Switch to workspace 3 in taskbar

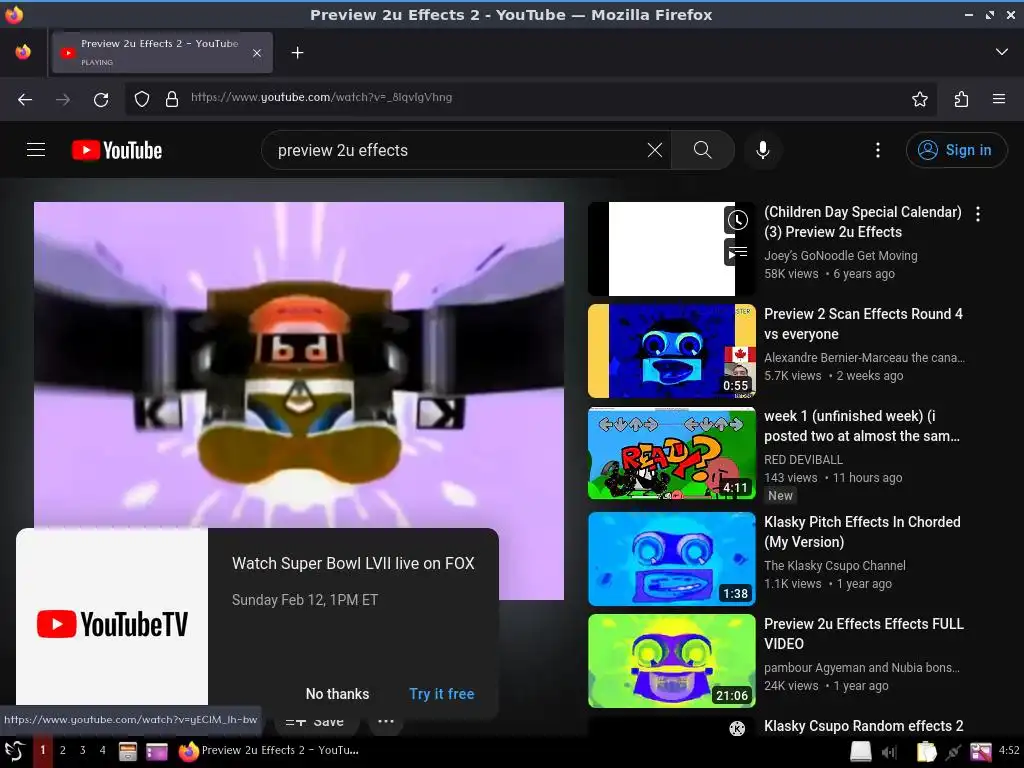tap(82, 750)
